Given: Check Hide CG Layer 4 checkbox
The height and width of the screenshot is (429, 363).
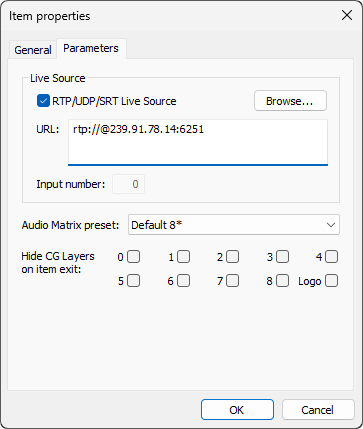Looking at the screenshot, I should 332,257.
